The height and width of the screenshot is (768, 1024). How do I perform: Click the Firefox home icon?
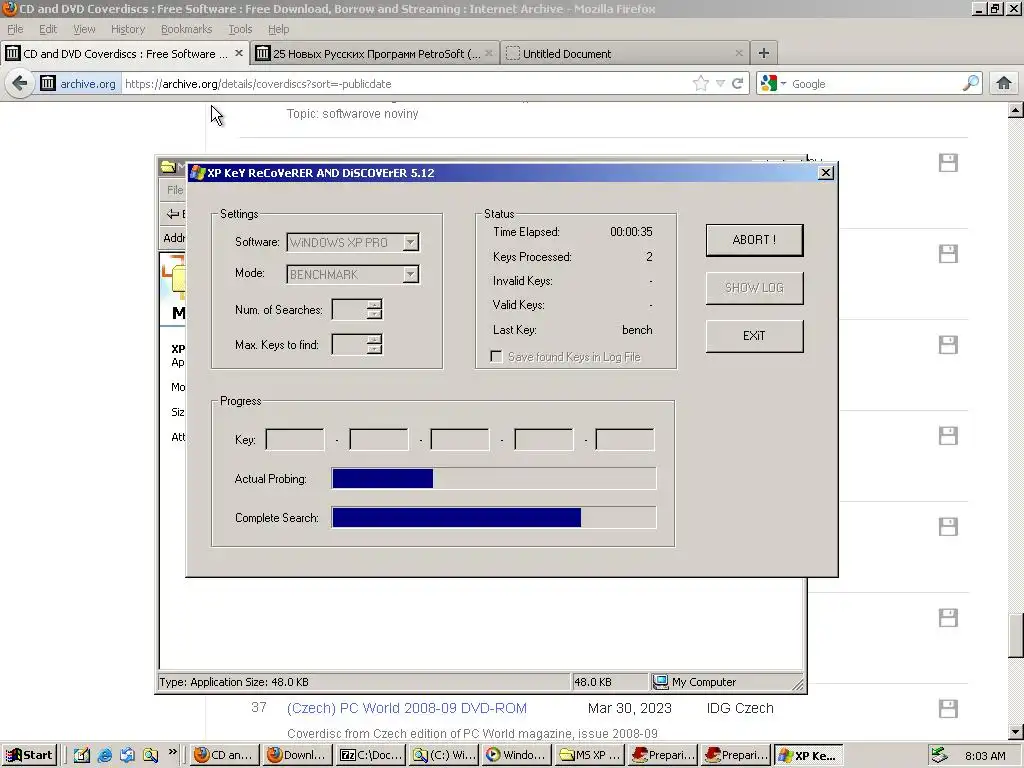pyautogui.click(x=1004, y=83)
